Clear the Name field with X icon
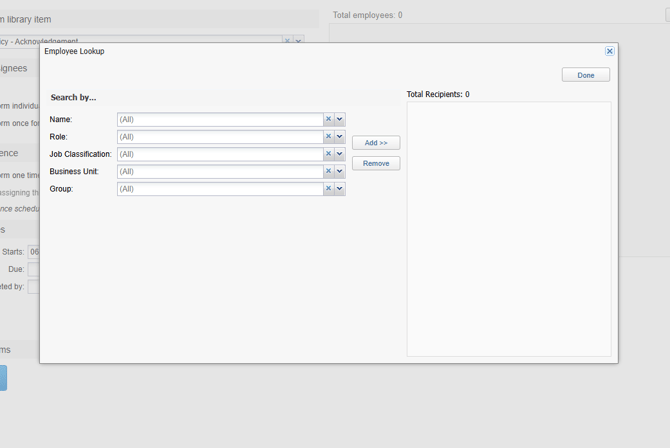670x448 pixels. 328,119
